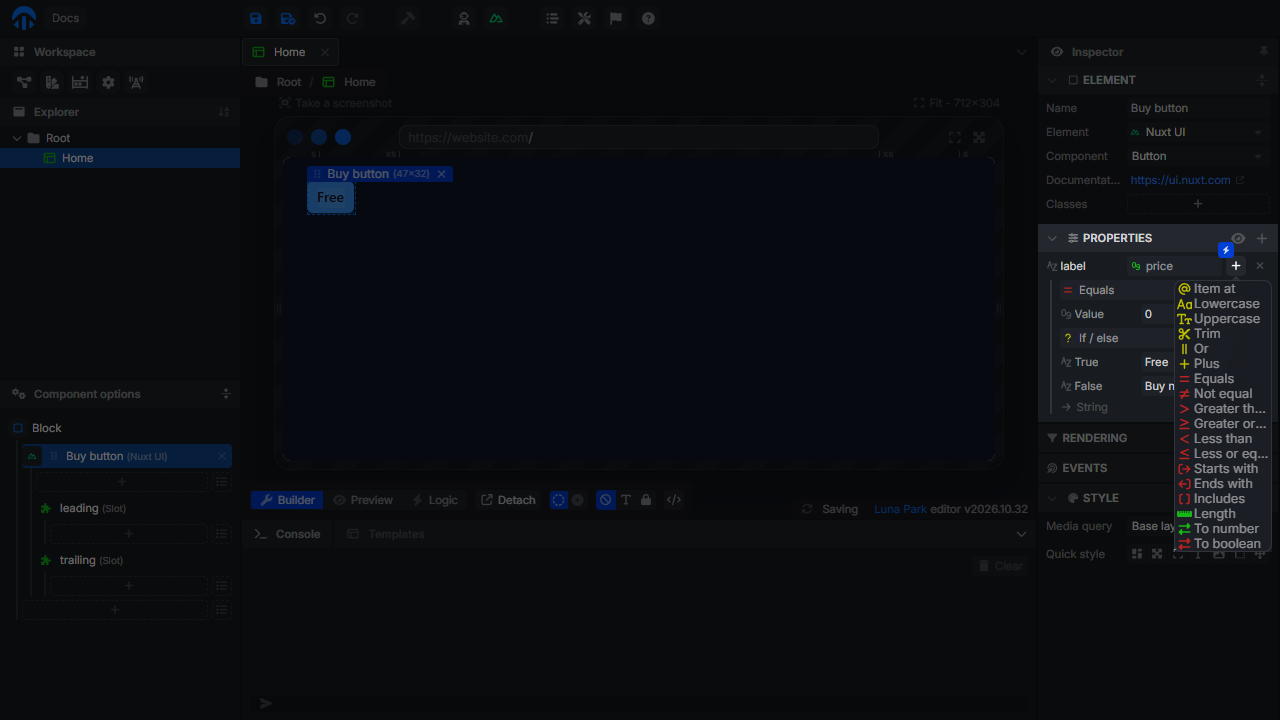Toggle the Properties eye visibility icon

(1238, 238)
